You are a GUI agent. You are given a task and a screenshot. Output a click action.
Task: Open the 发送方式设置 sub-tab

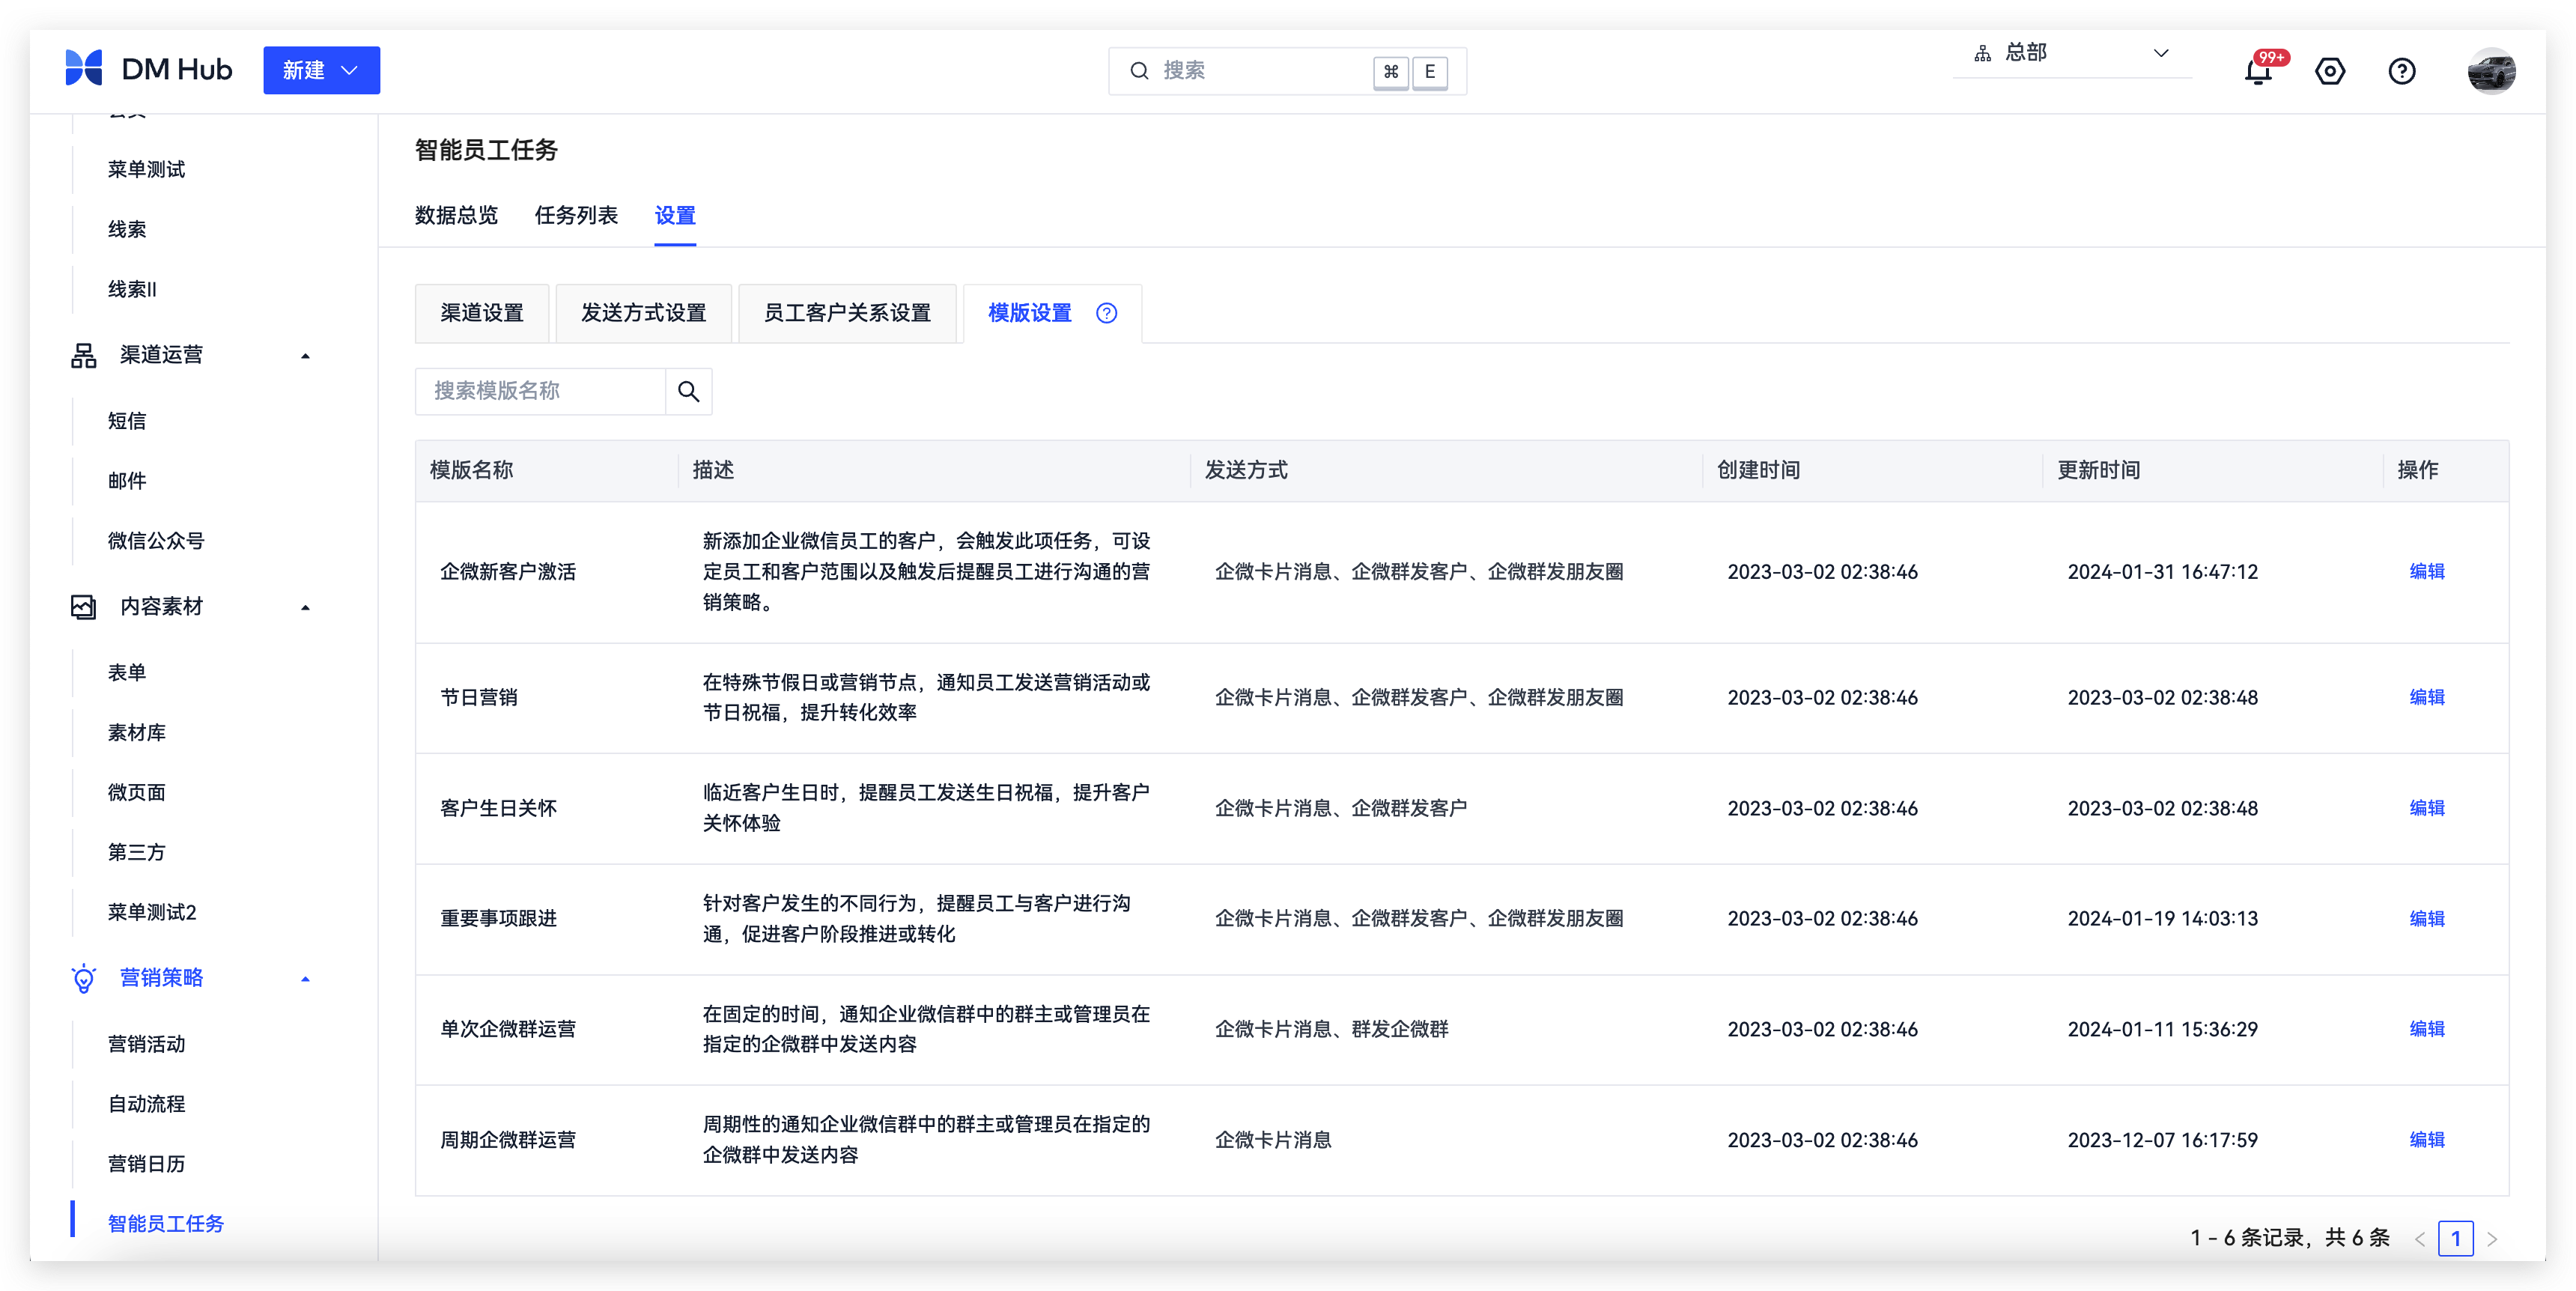pos(643,313)
